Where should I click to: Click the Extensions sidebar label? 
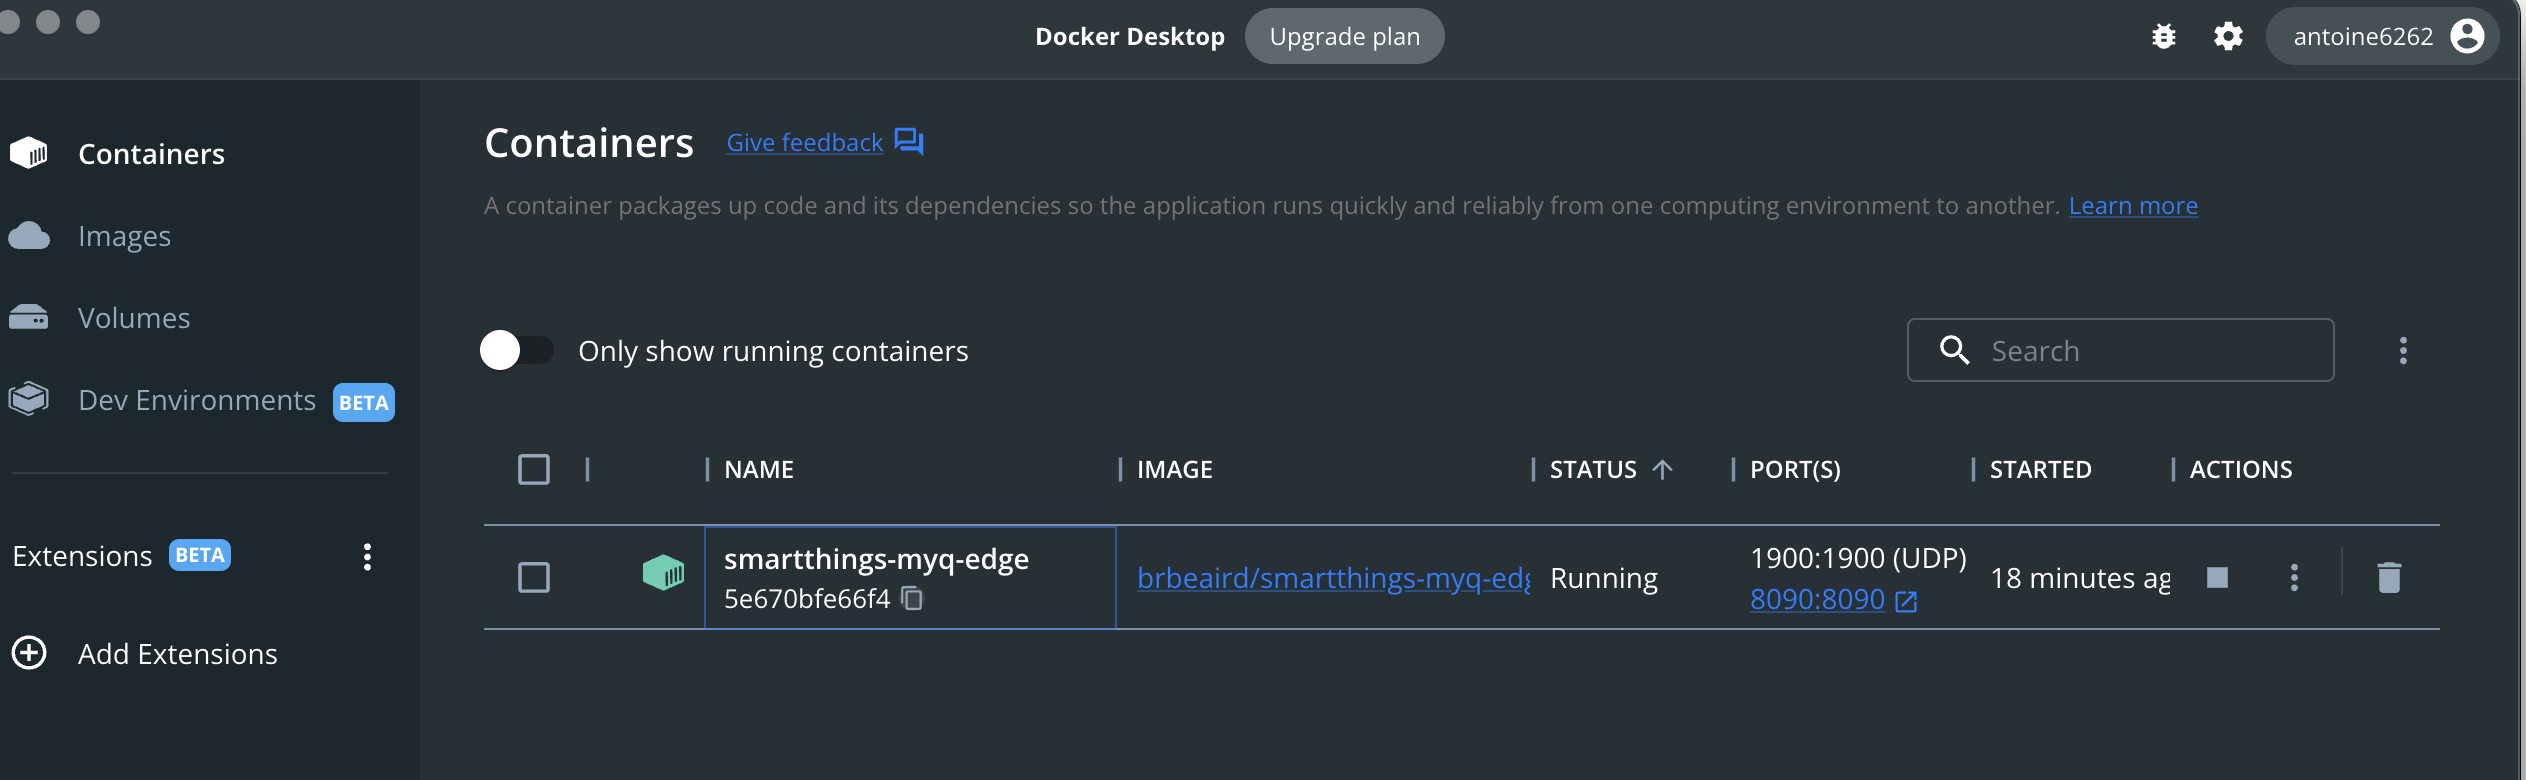pos(82,556)
